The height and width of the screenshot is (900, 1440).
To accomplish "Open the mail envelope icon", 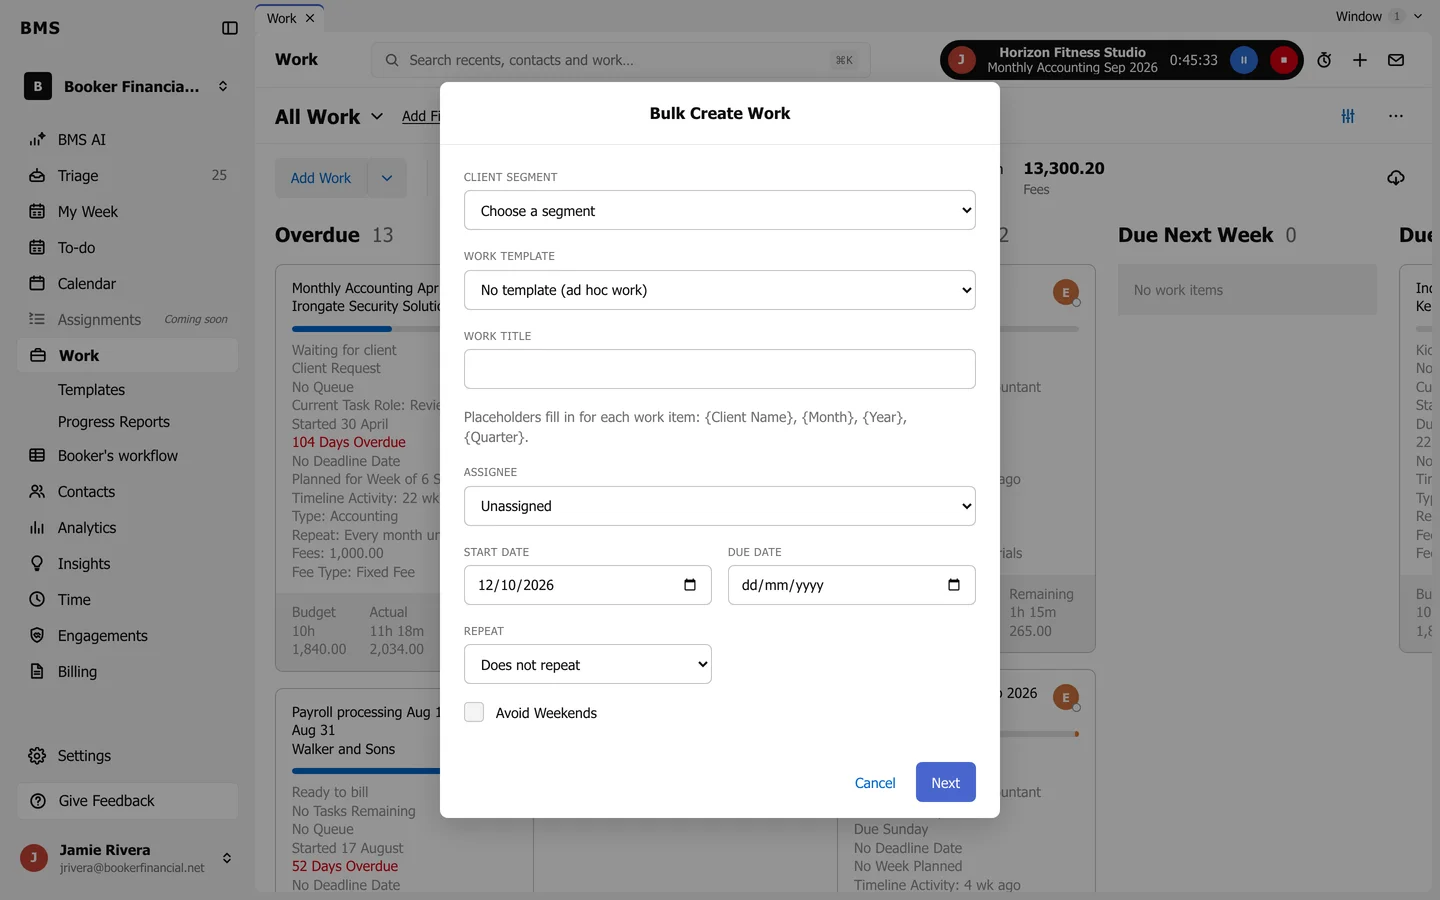I will coord(1396,60).
